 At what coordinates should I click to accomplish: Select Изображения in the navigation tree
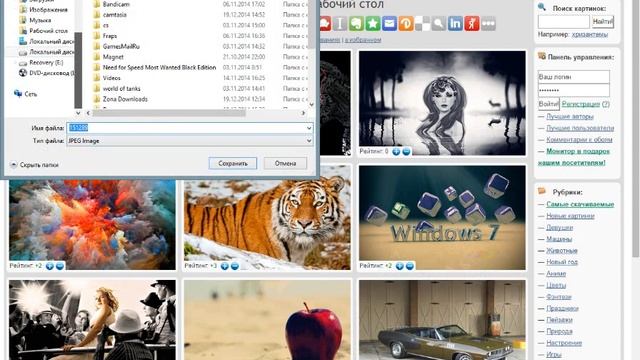pyautogui.click(x=43, y=9)
